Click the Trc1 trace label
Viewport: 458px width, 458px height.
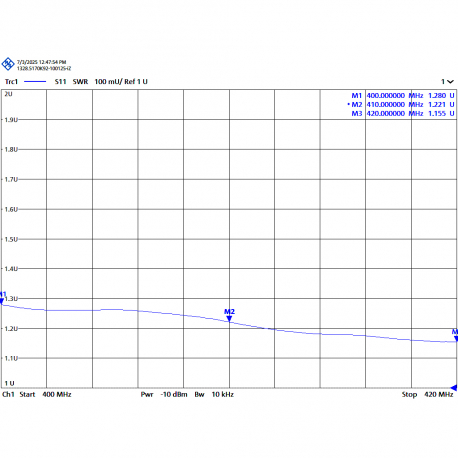pyautogui.click(x=11, y=82)
